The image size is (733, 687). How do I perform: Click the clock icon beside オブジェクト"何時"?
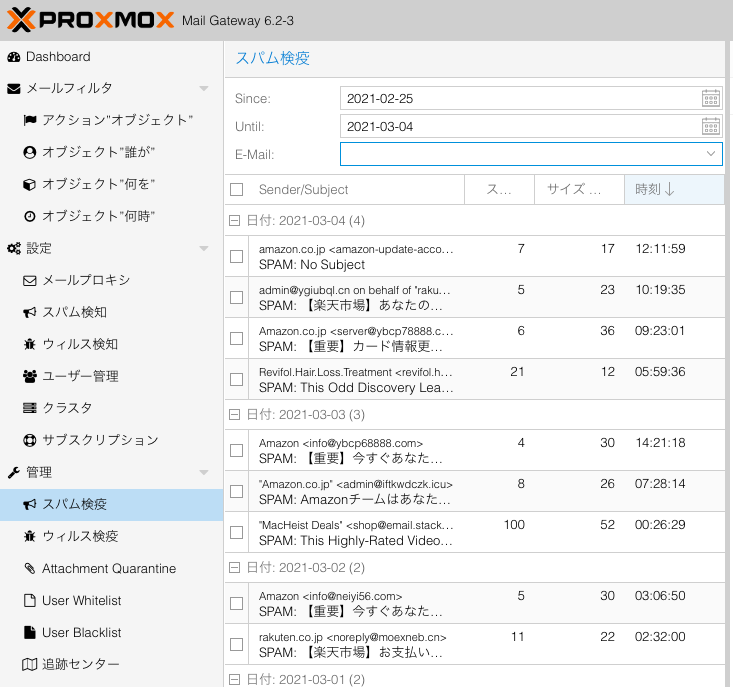coord(30,216)
